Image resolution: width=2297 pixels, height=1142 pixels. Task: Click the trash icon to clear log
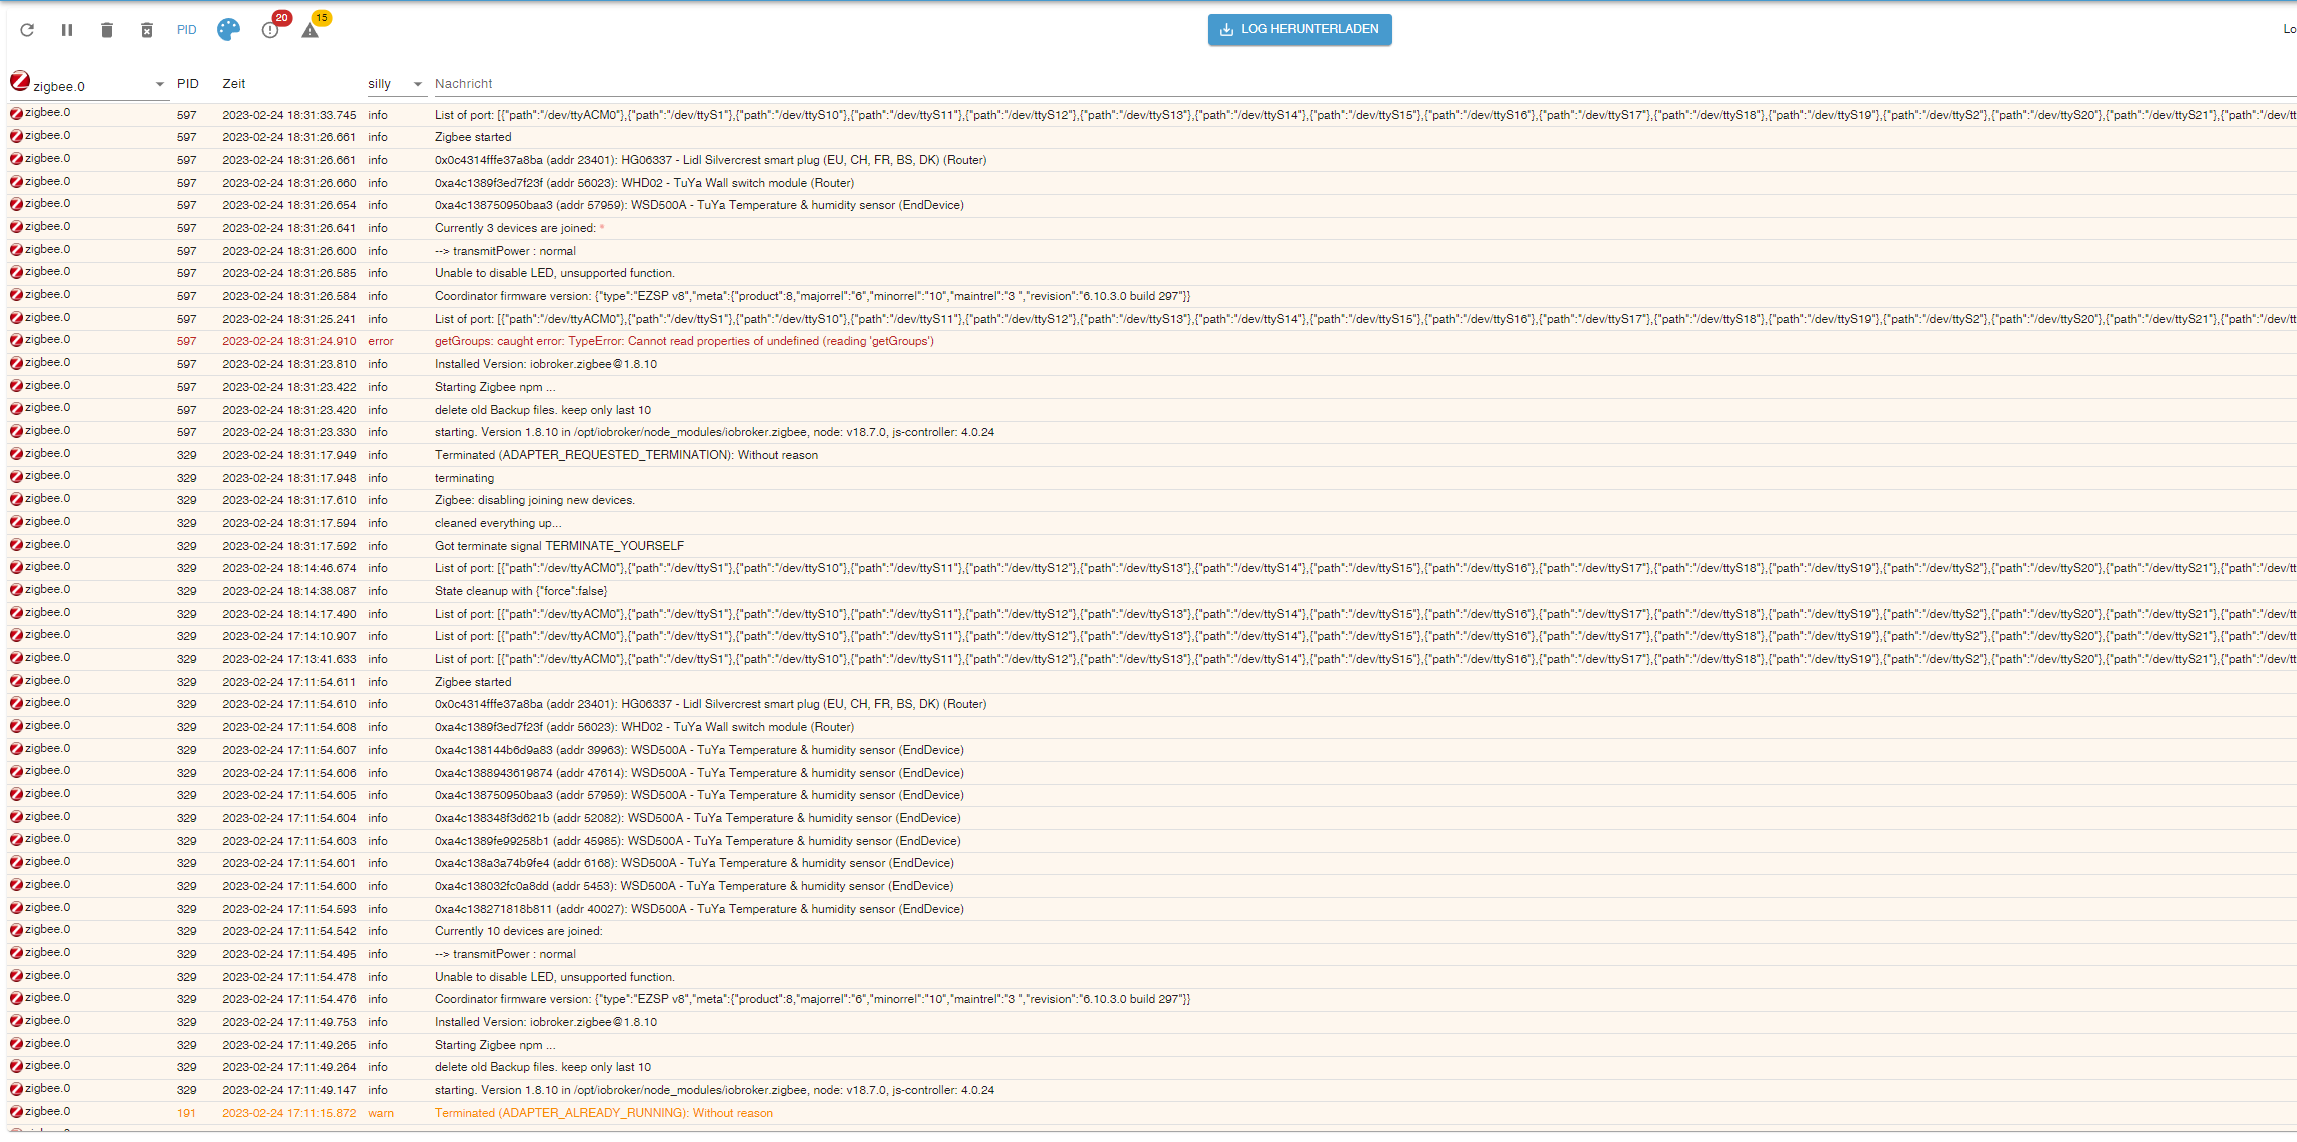[107, 30]
